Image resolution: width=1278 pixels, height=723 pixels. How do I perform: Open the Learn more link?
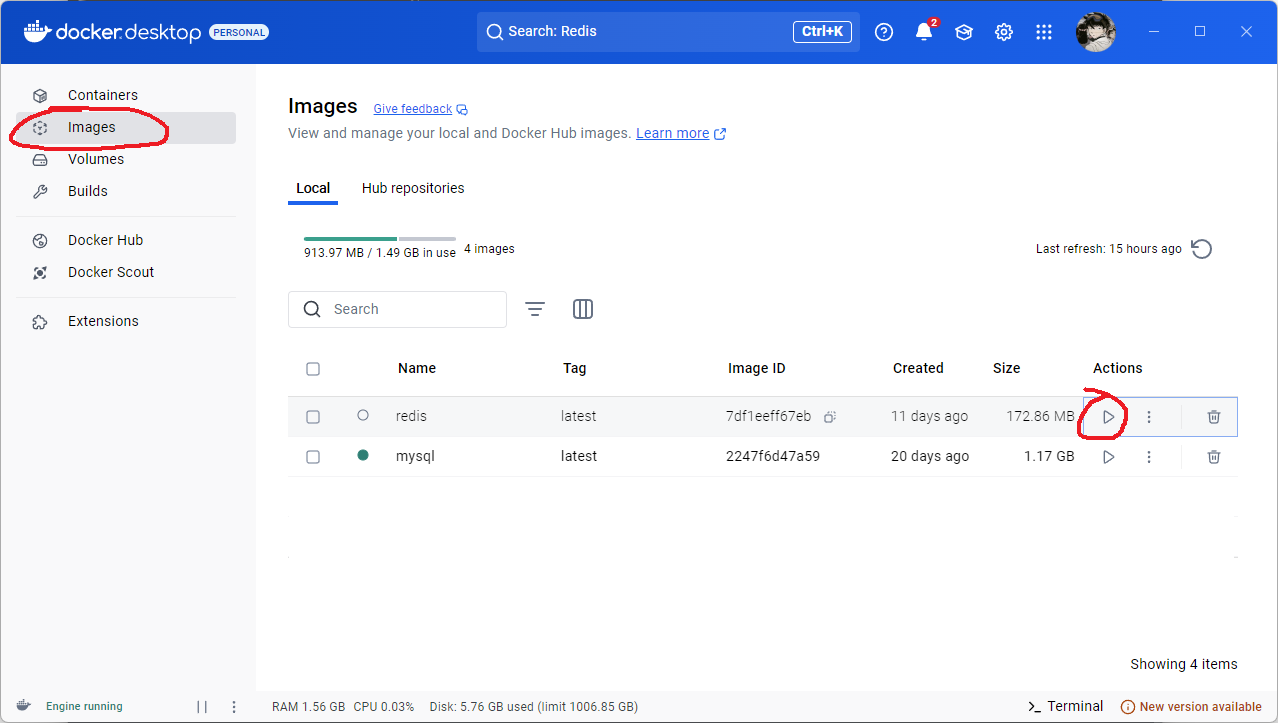pyautogui.click(x=672, y=133)
